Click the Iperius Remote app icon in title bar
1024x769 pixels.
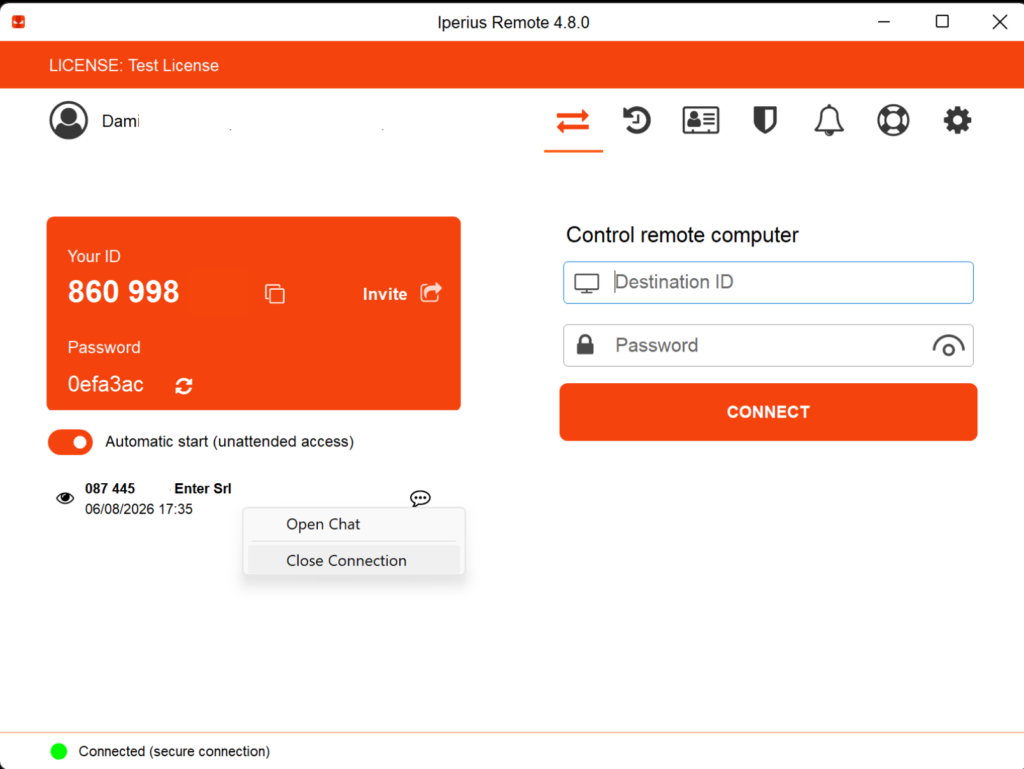[x=18, y=22]
